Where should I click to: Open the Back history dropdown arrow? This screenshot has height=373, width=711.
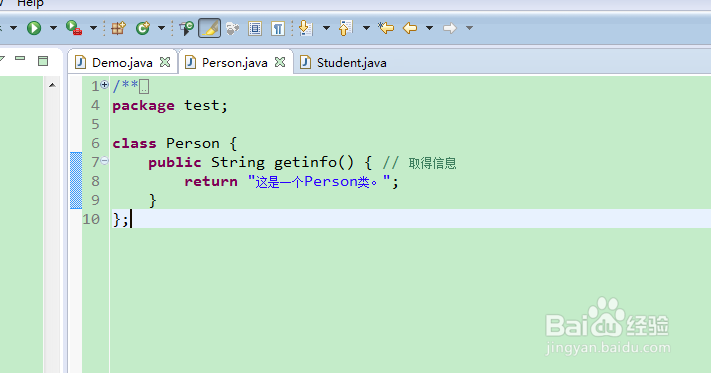pos(429,28)
